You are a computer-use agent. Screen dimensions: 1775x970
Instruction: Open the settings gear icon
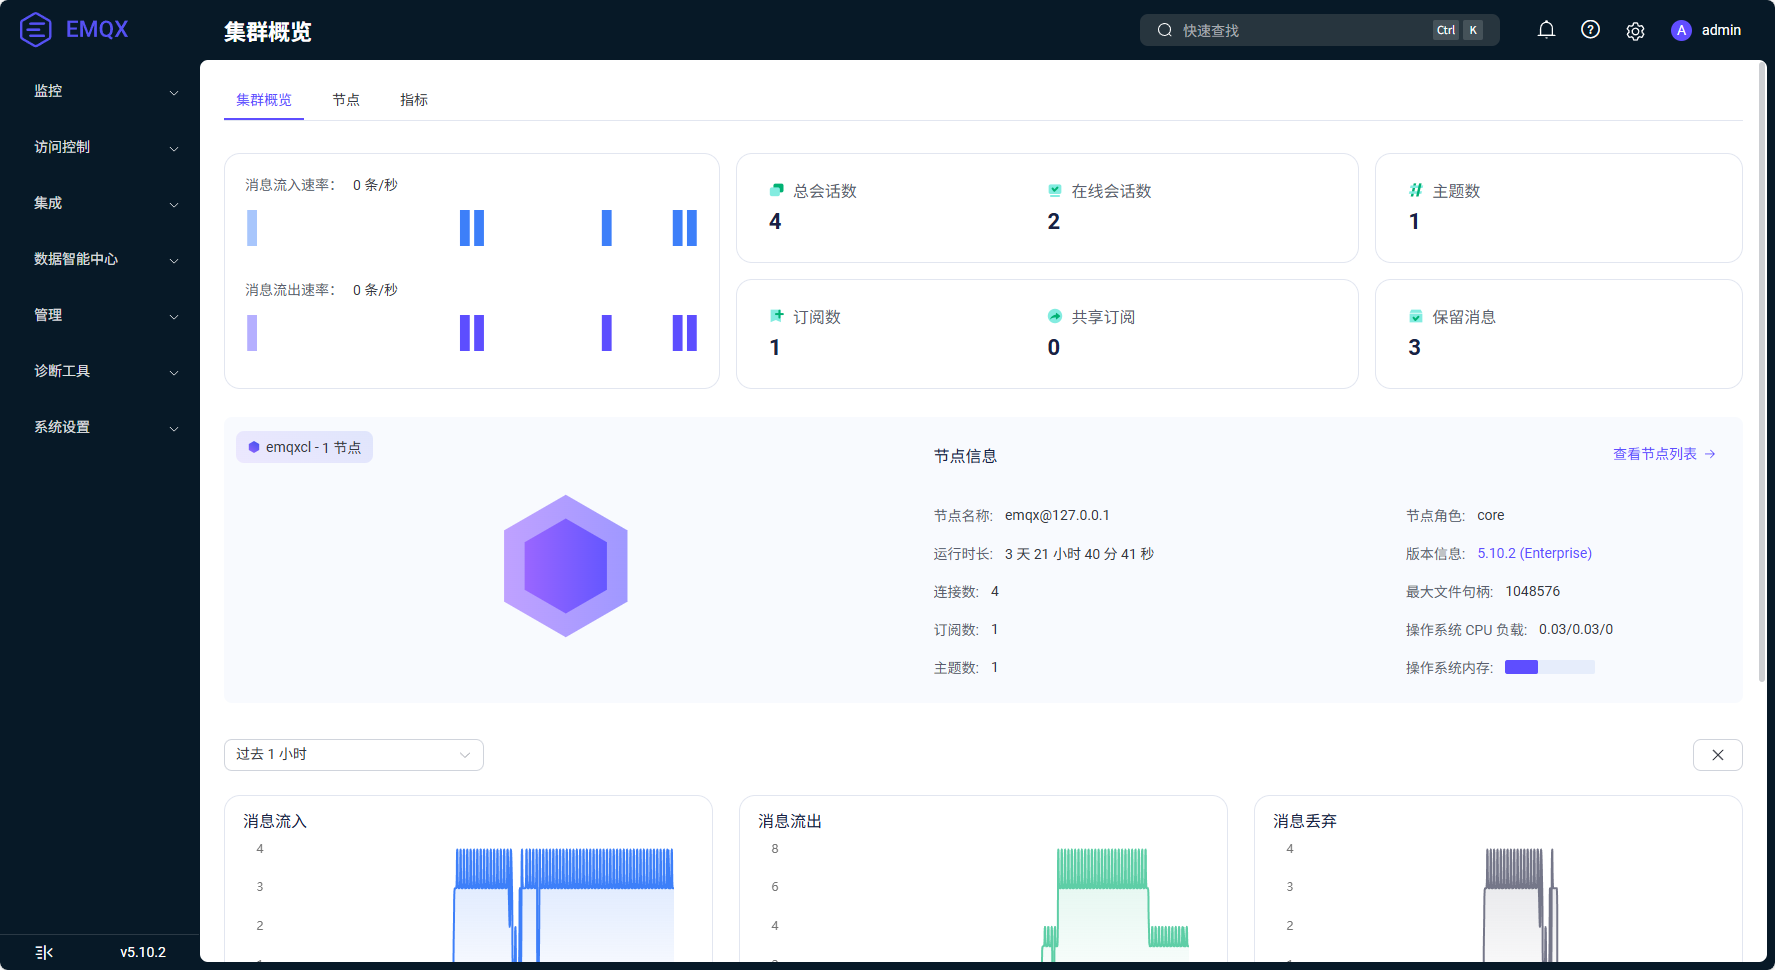point(1635,31)
